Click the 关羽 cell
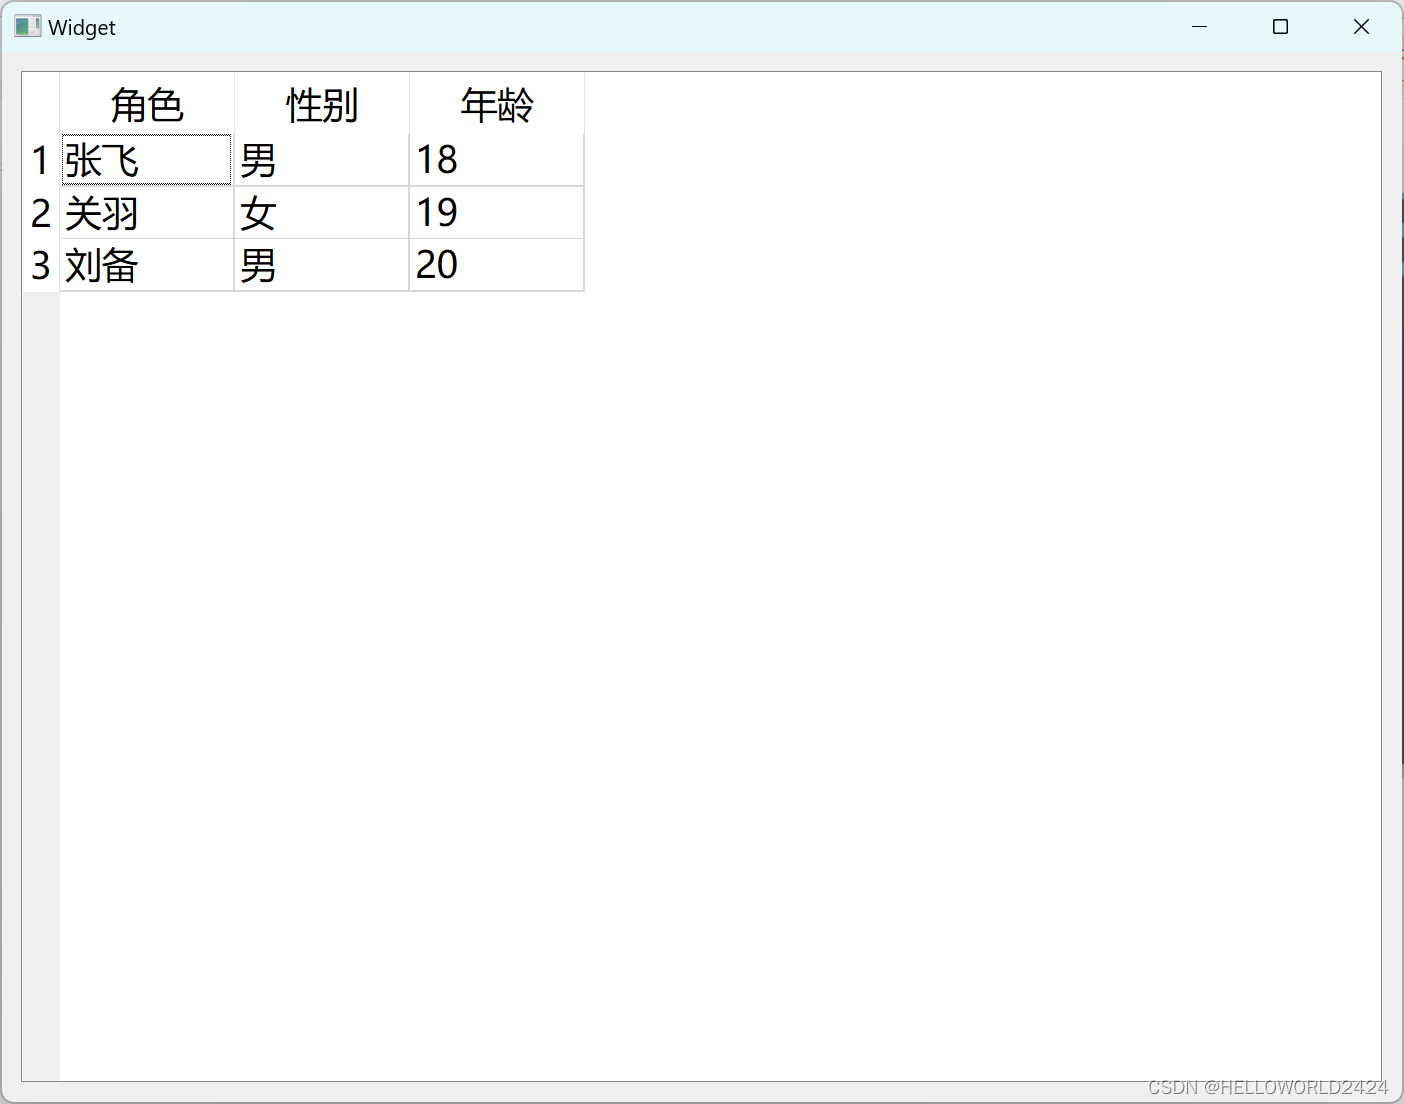The image size is (1404, 1104). pos(147,213)
